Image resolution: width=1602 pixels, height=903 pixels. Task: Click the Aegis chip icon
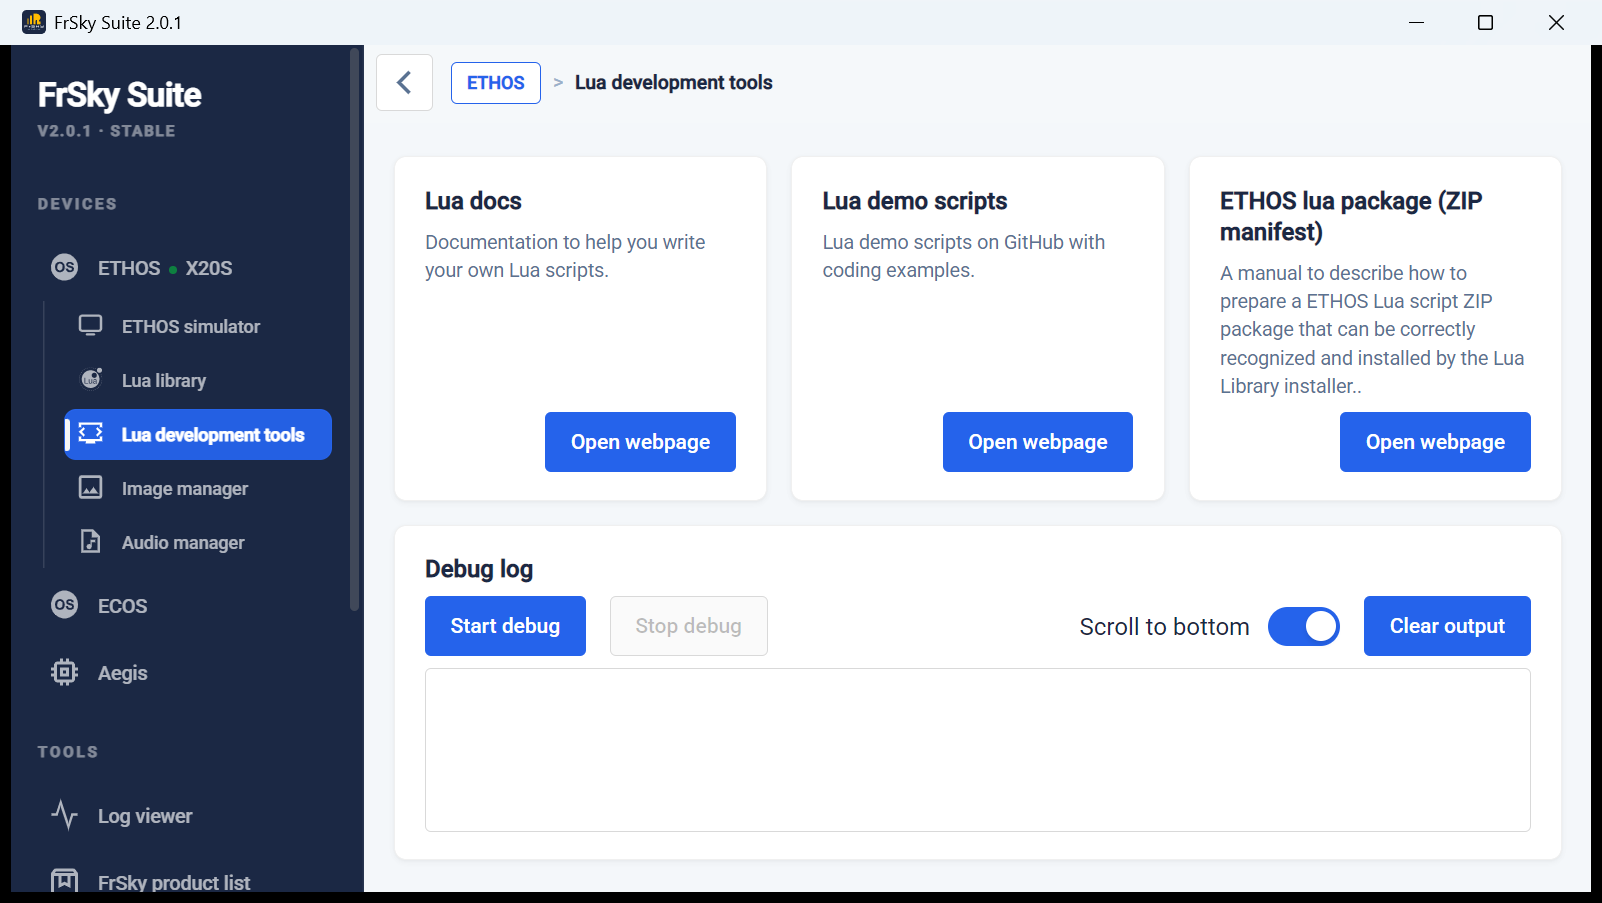(x=64, y=672)
